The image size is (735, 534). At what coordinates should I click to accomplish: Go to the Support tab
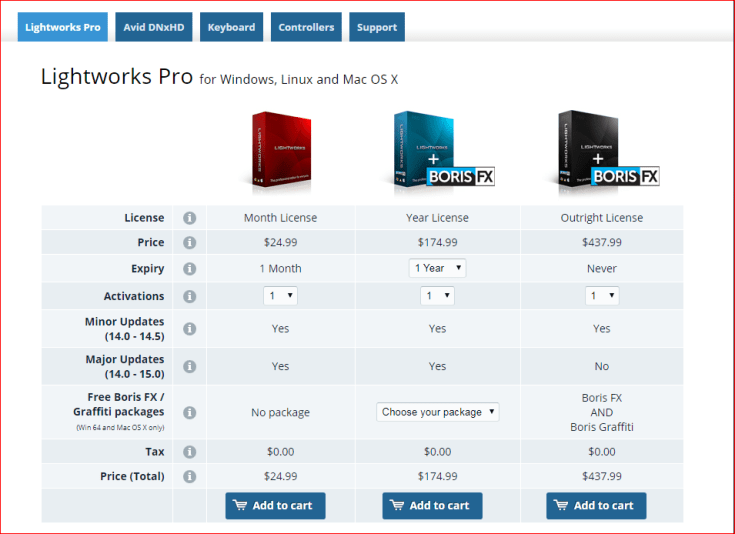pos(377,27)
